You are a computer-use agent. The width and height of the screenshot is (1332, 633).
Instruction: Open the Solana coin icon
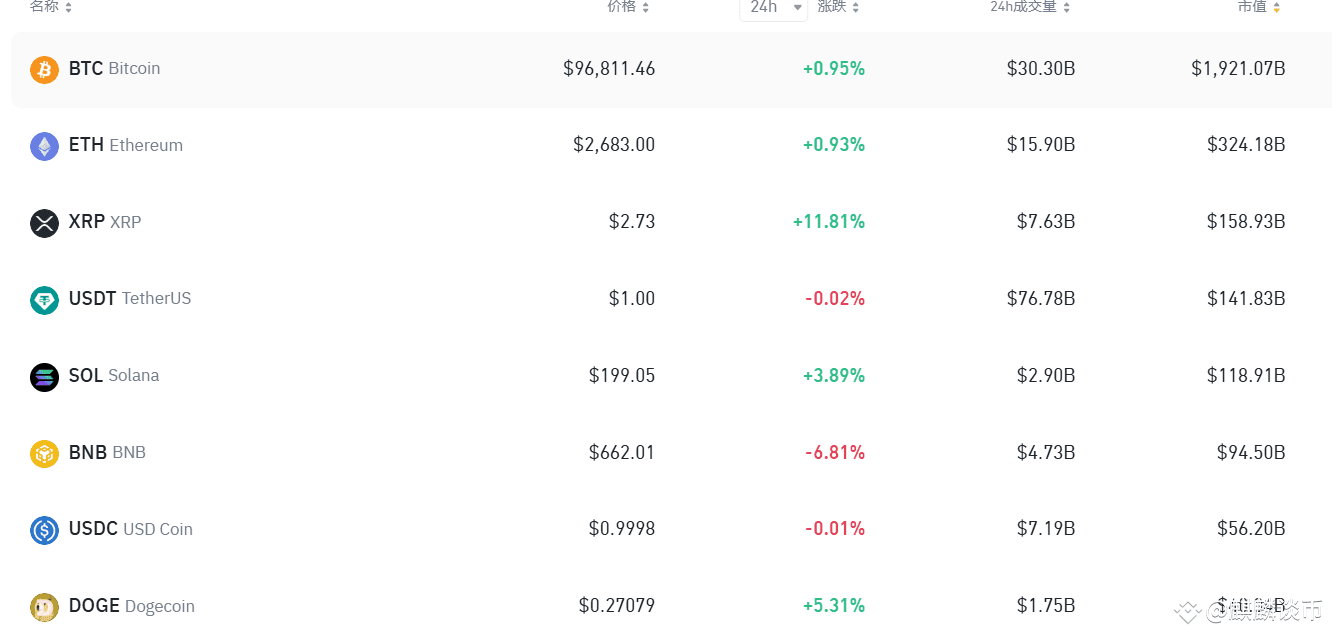click(44, 377)
